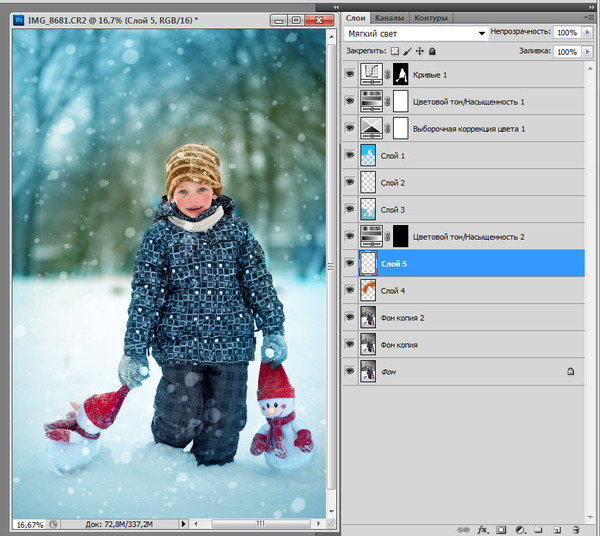This screenshot has height=536, width=600.
Task: Create a new layer group
Action: pos(540,527)
